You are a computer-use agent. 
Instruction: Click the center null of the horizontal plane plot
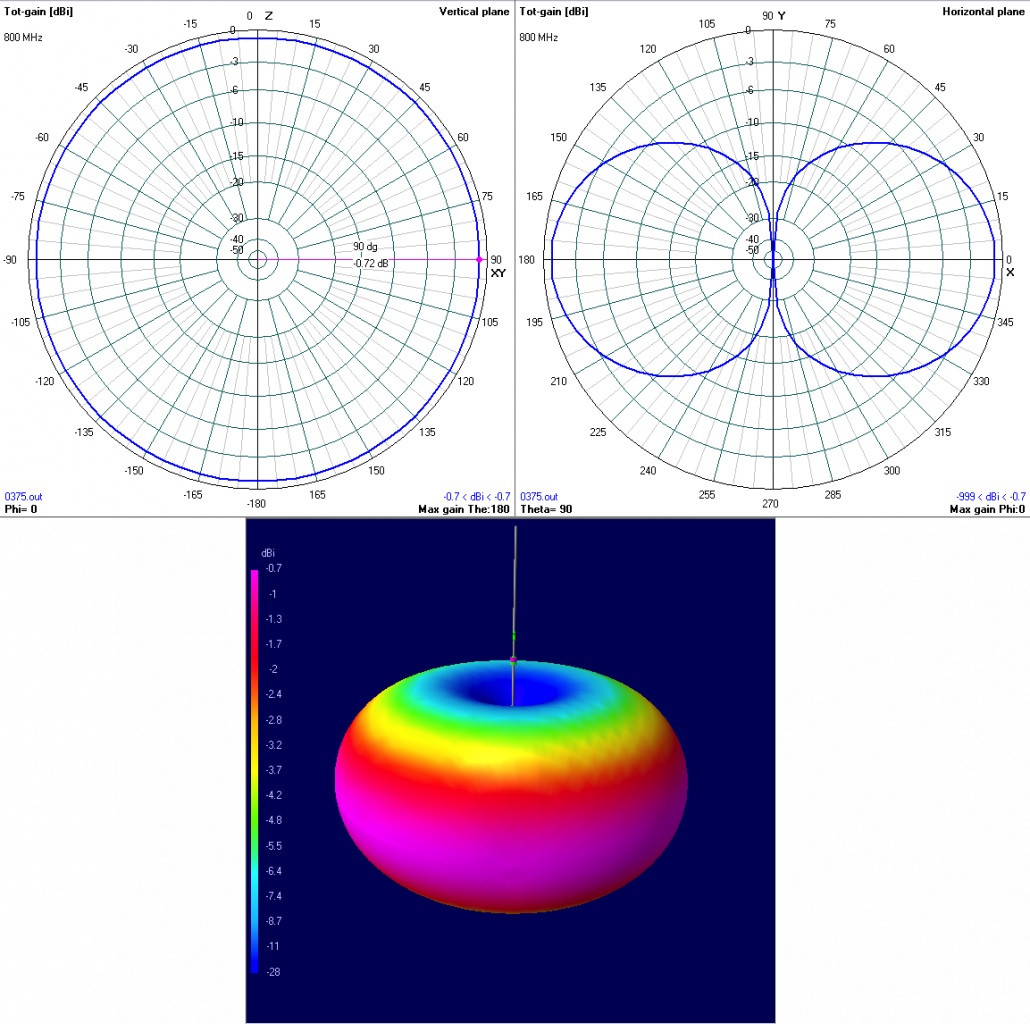(773, 260)
